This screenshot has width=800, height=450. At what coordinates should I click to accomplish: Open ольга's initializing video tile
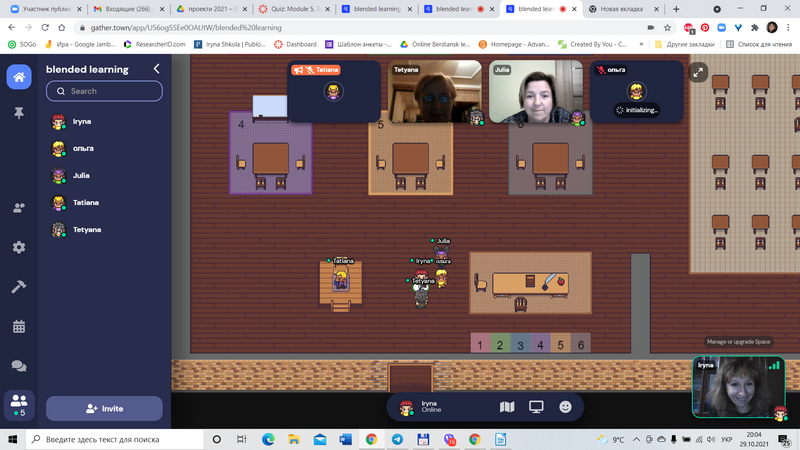click(x=637, y=92)
